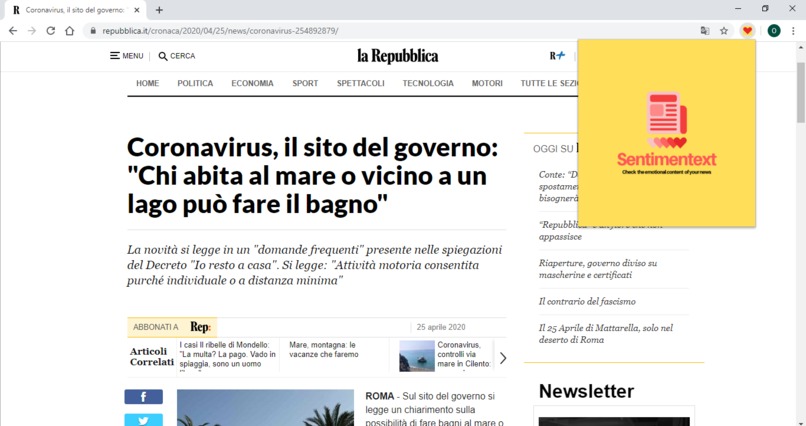Click the Cilento sea thumbnail image
The height and width of the screenshot is (426, 806).
(x=417, y=356)
